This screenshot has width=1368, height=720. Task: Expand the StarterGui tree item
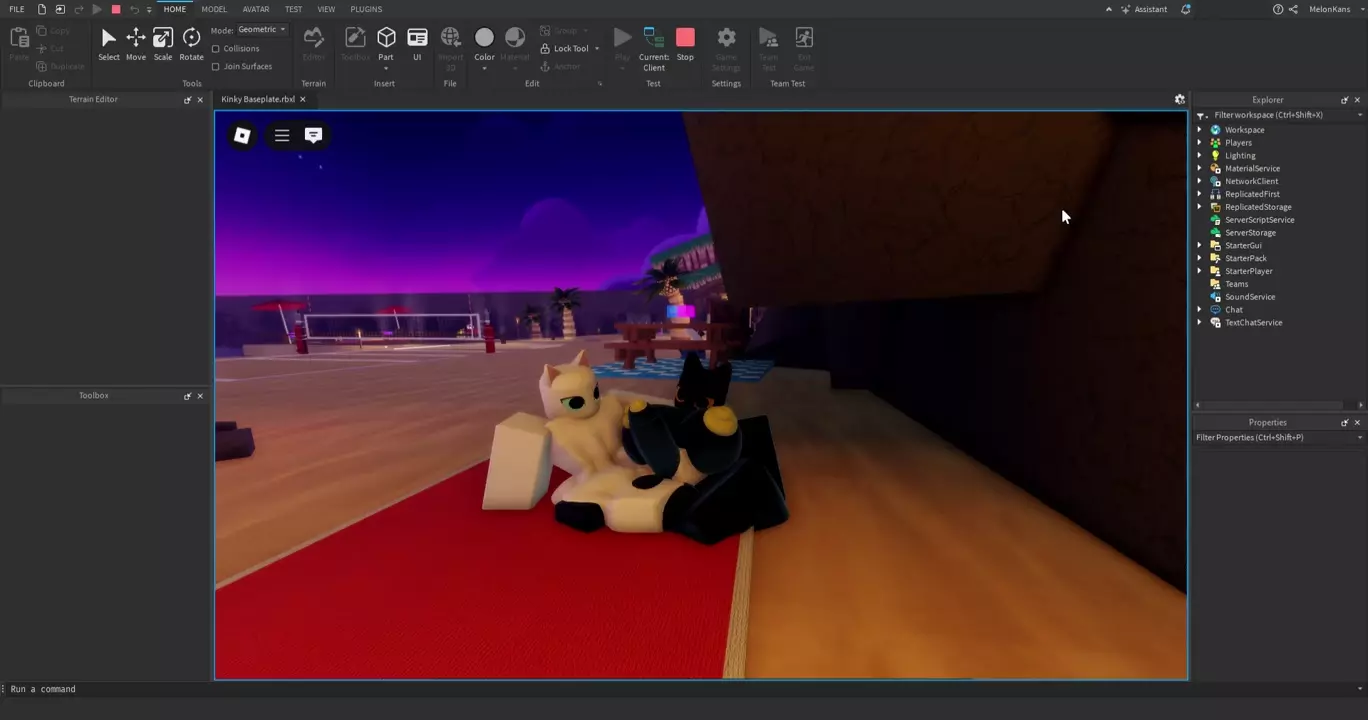(1200, 246)
